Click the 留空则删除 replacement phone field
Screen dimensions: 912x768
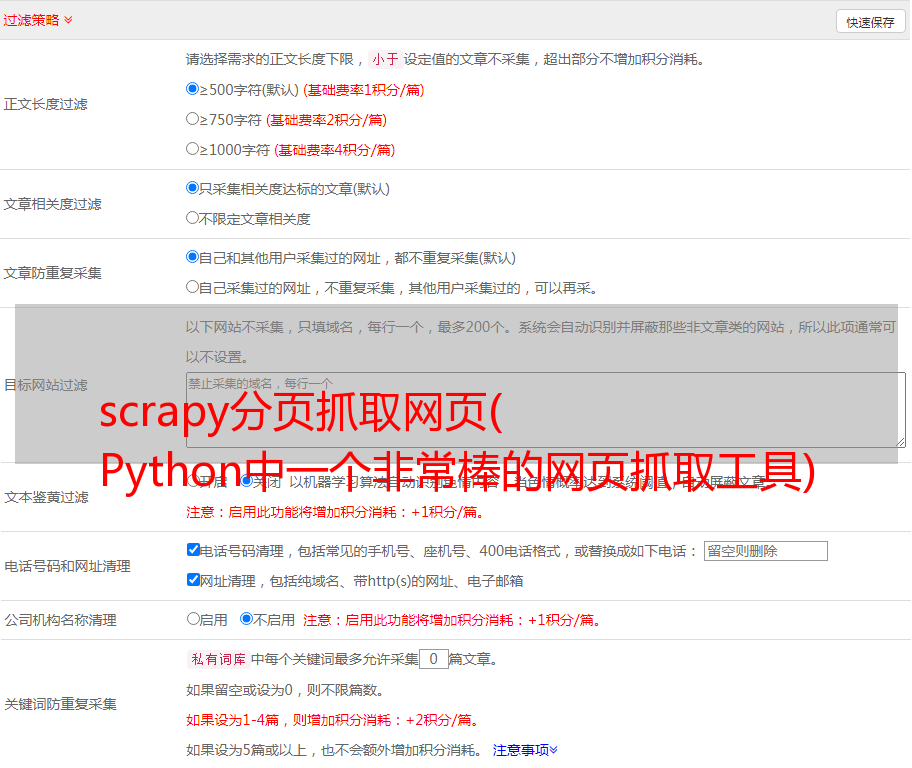click(765, 551)
